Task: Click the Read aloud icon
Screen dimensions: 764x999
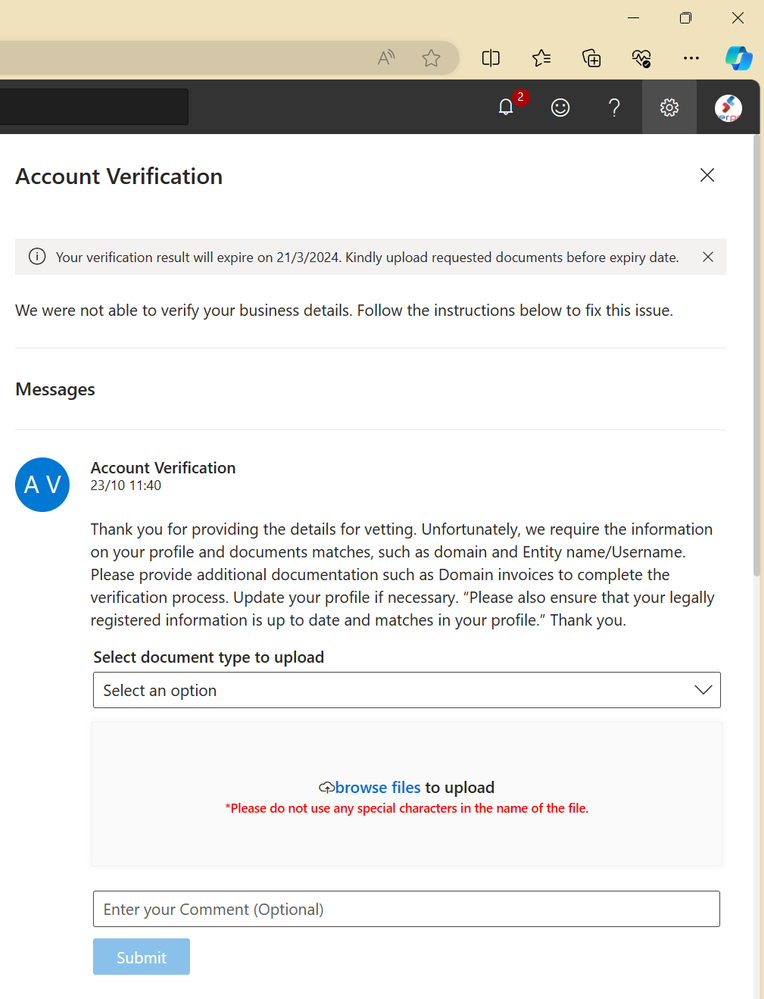Action: pyautogui.click(x=386, y=59)
